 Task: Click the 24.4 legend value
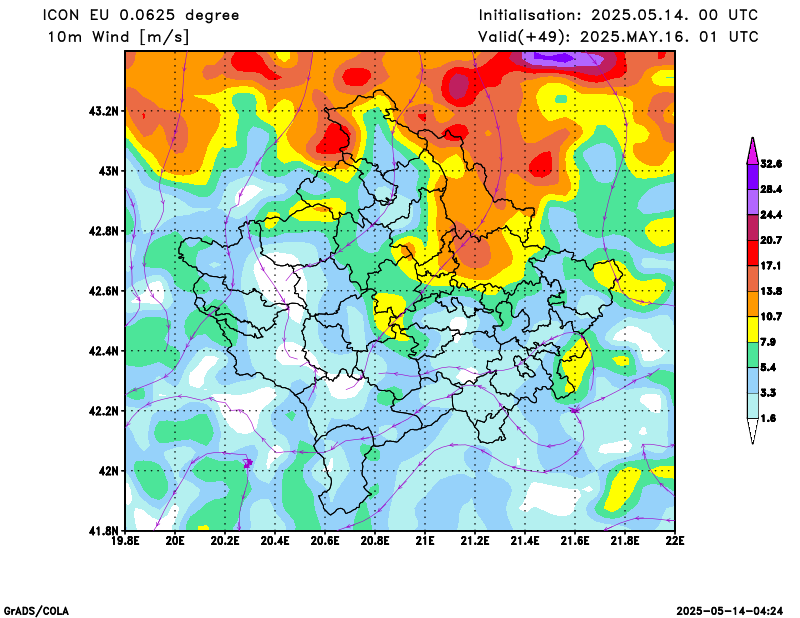point(771,215)
